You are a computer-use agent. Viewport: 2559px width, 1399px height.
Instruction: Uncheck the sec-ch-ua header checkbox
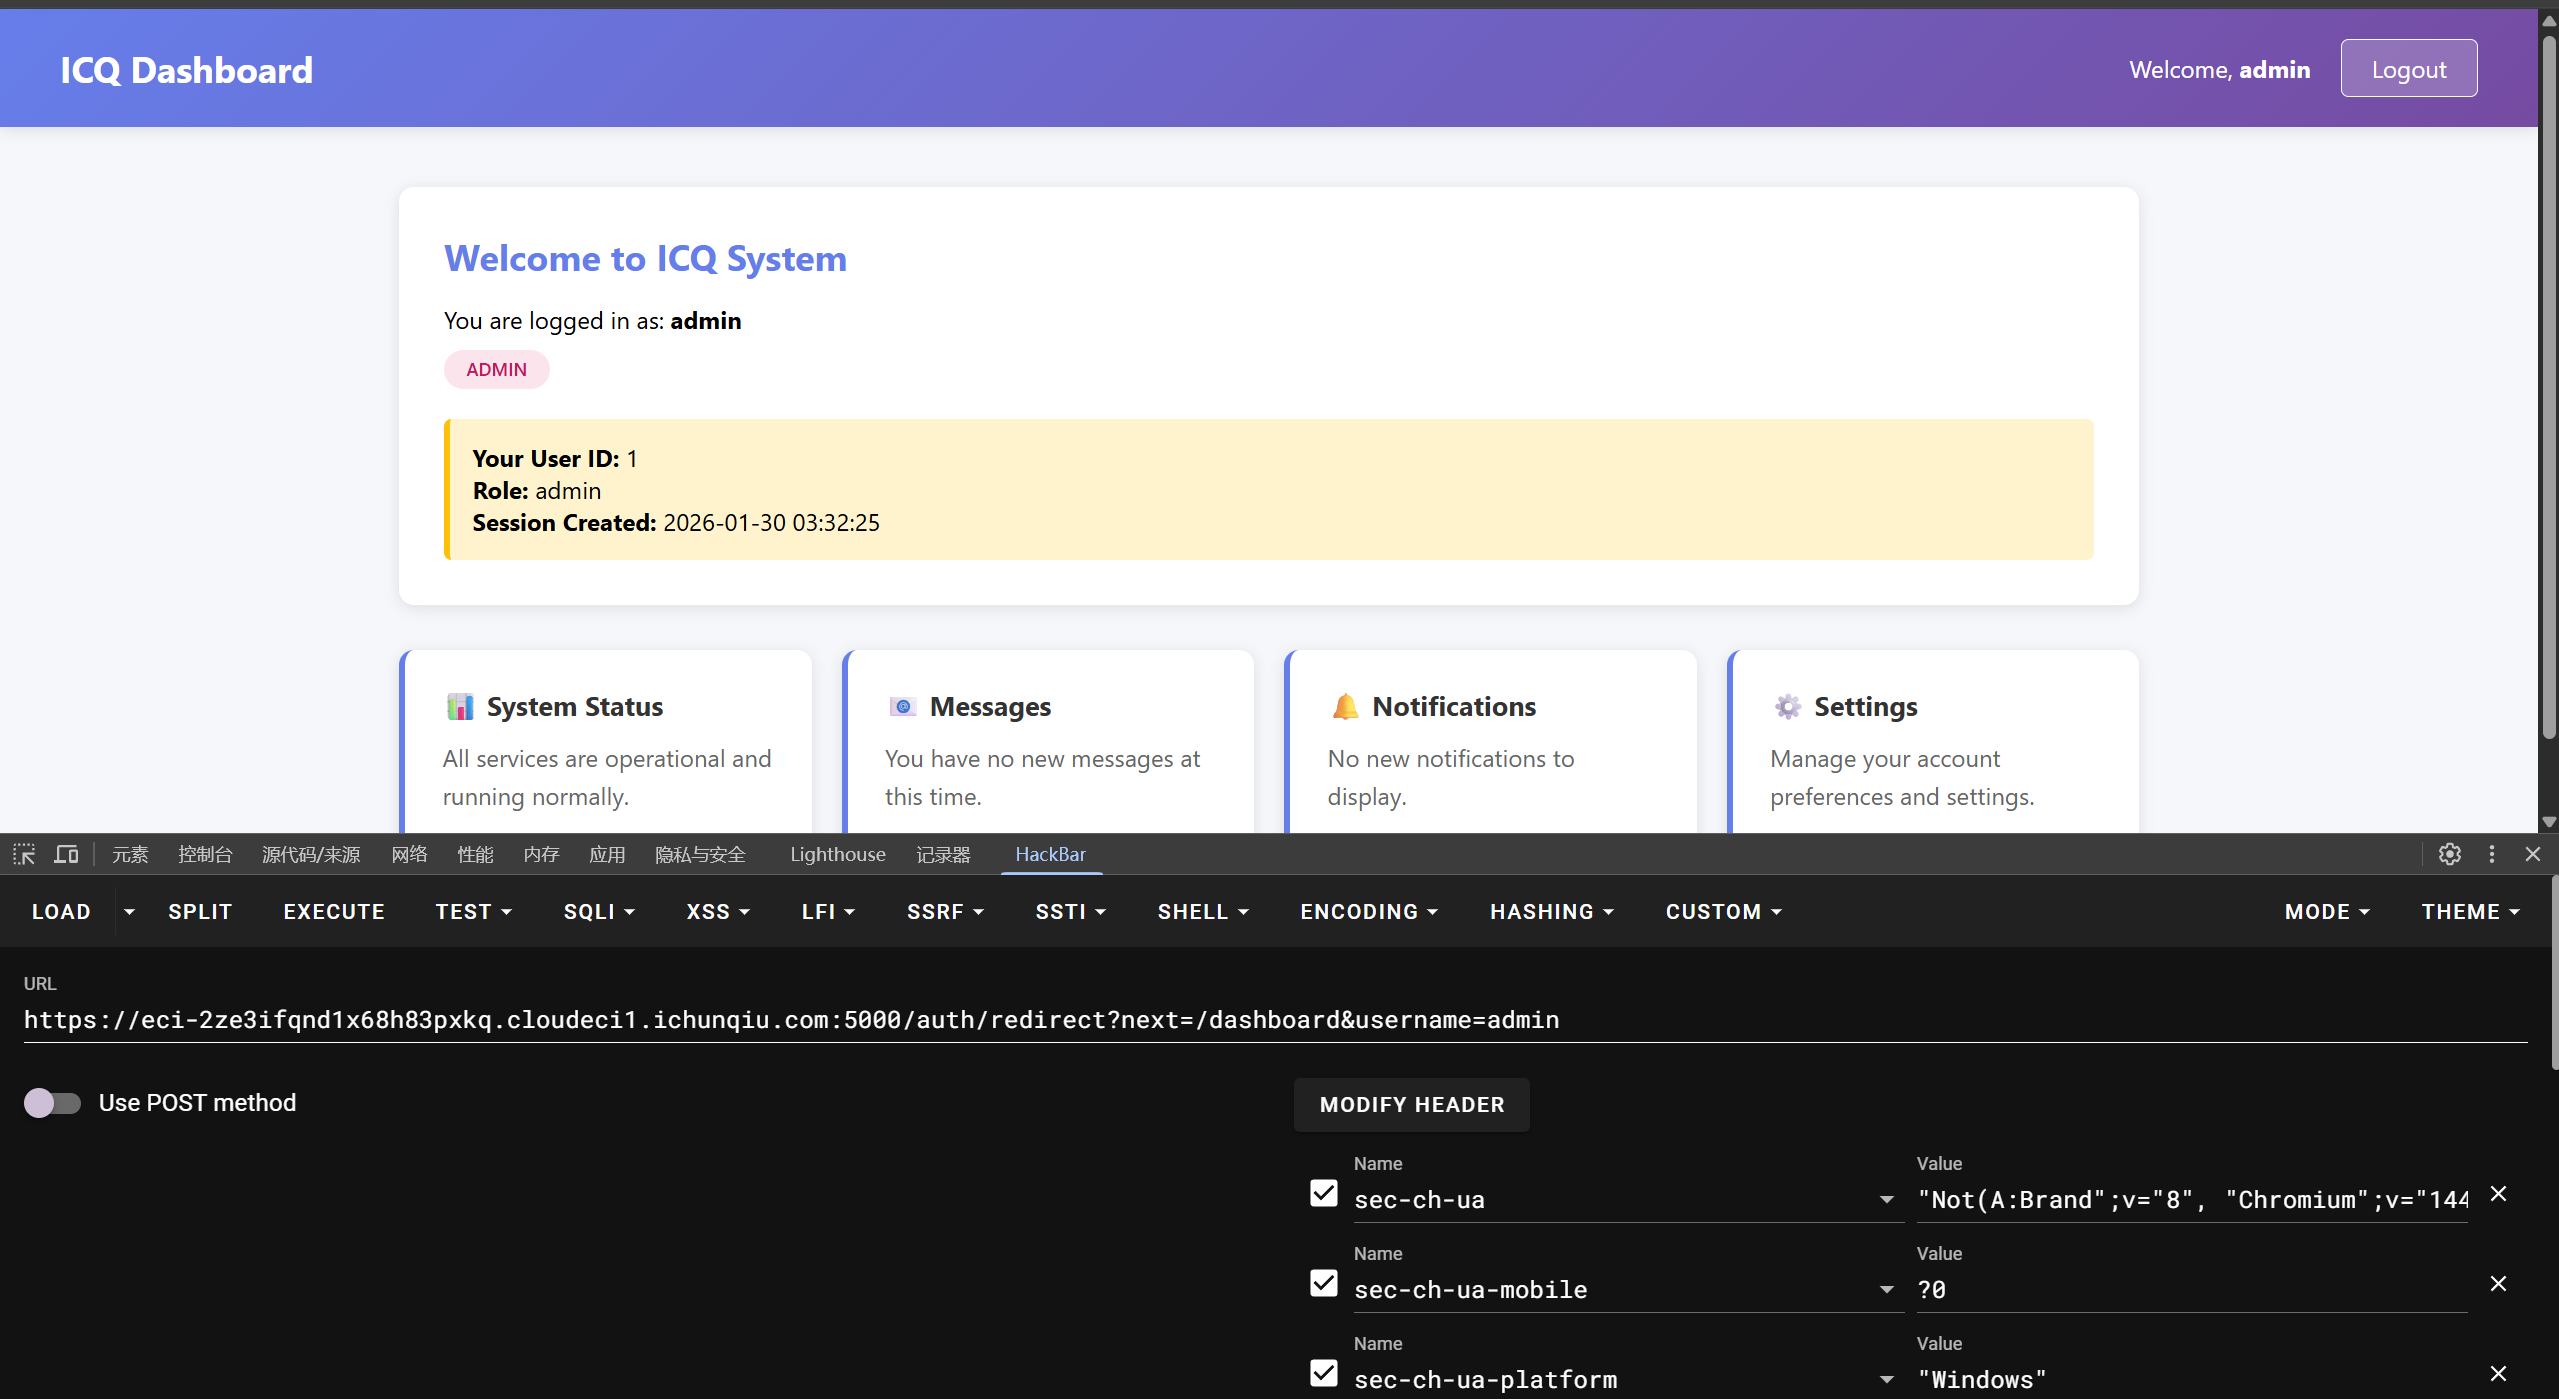coord(1324,1193)
